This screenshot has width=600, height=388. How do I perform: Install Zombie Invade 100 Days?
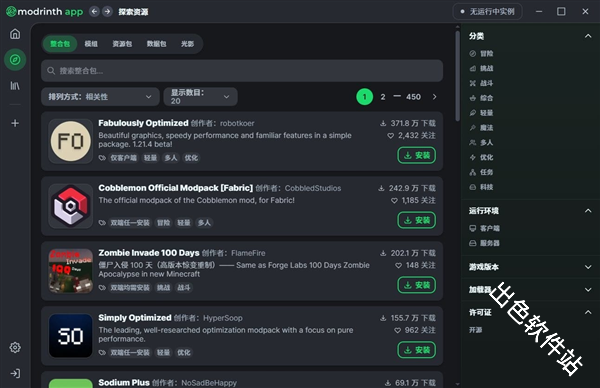coord(417,285)
